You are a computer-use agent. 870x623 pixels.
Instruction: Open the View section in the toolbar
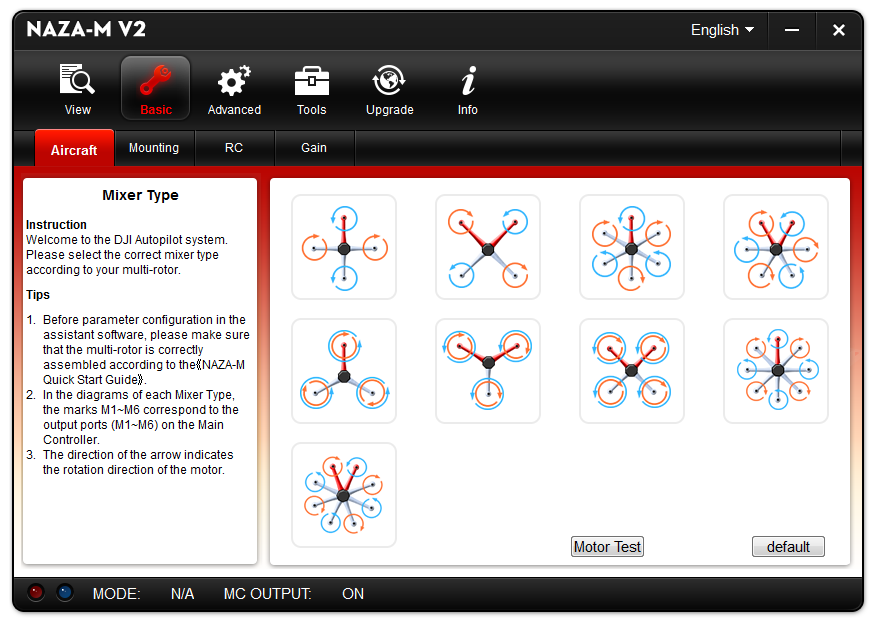pyautogui.click(x=77, y=89)
